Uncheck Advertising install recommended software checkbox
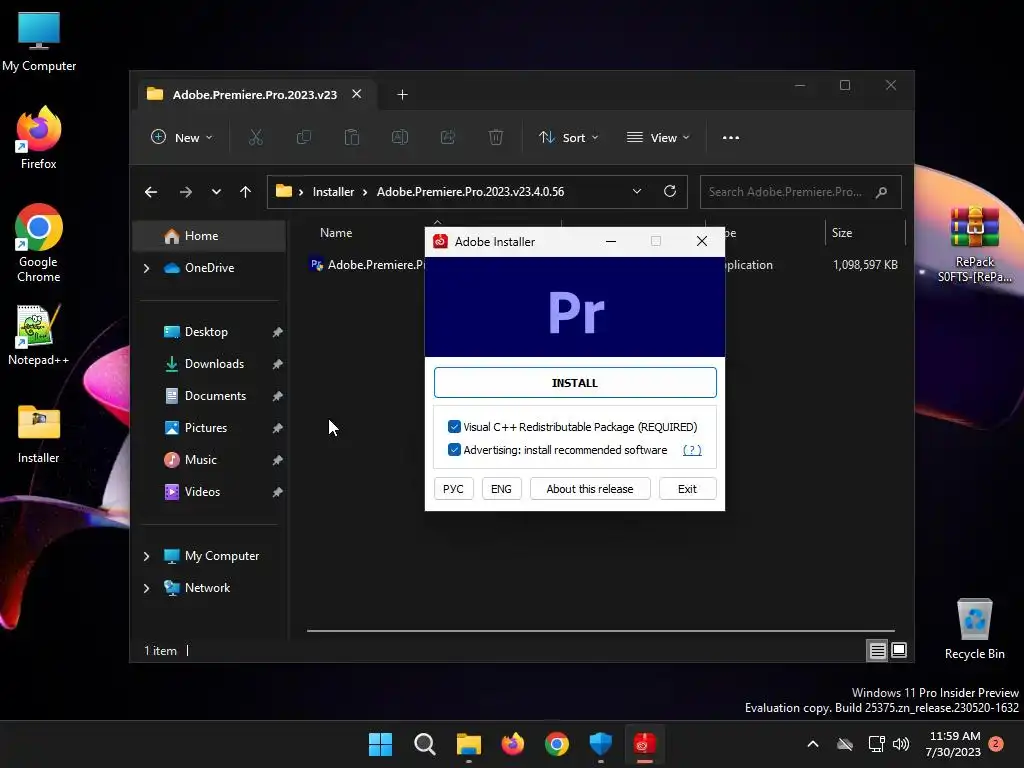The image size is (1024, 768). click(x=455, y=450)
